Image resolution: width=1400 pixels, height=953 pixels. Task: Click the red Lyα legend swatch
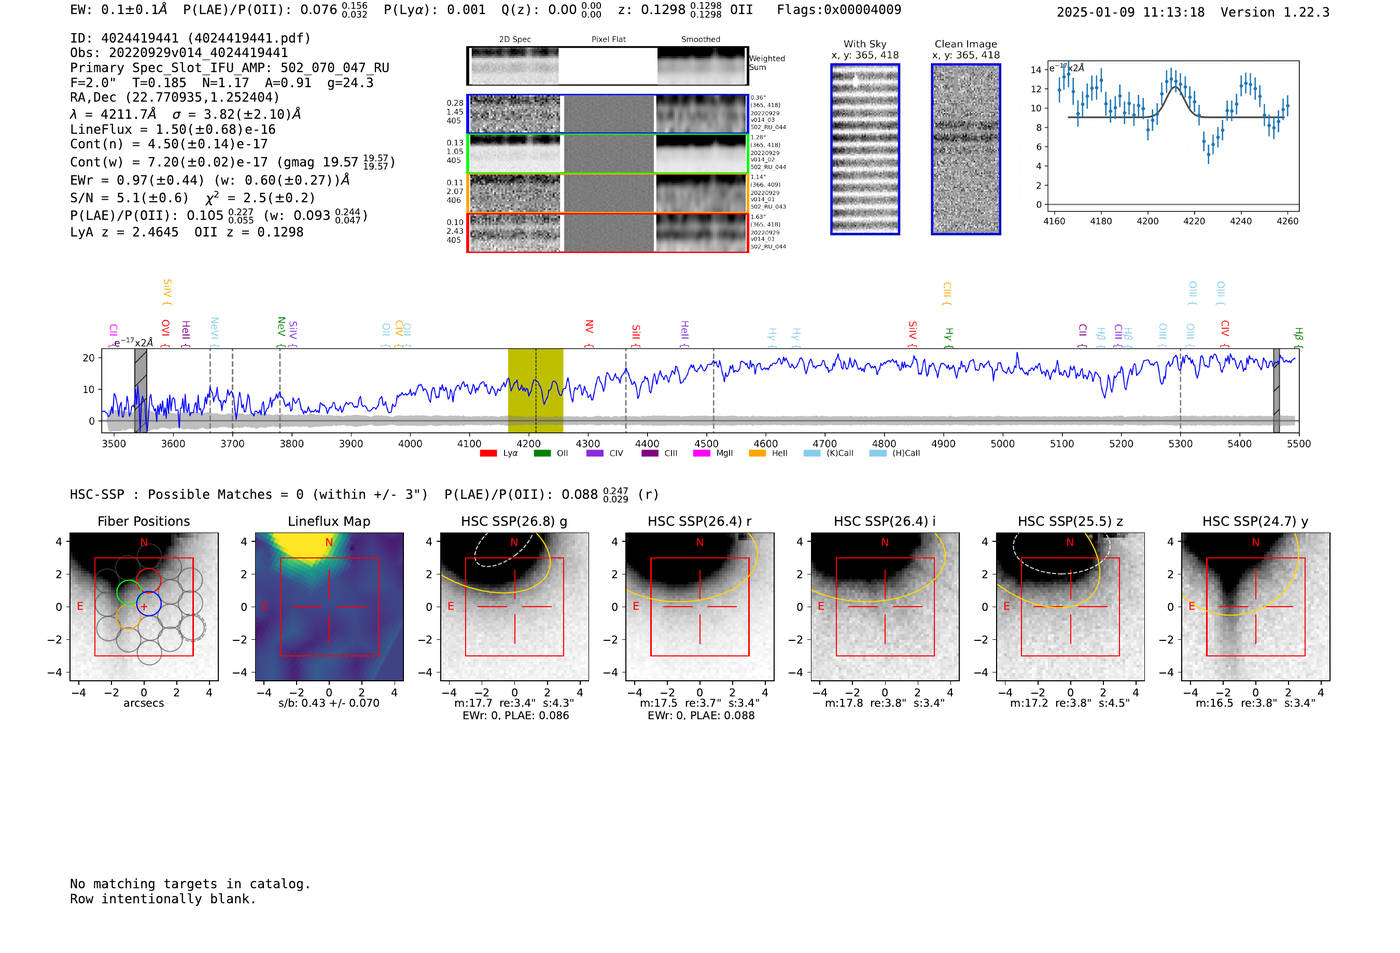pos(488,454)
